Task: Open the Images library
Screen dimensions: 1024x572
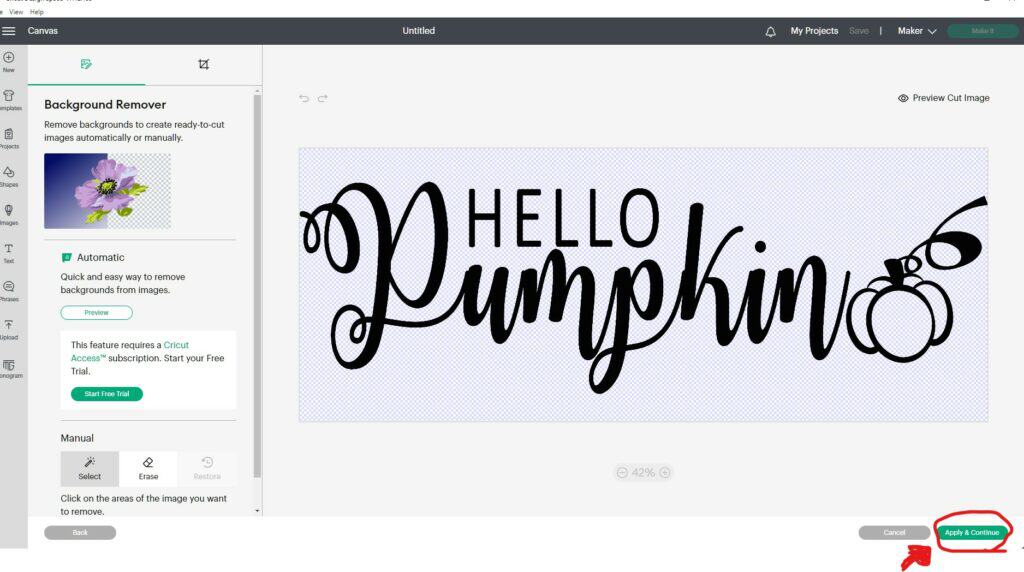Action: click(x=9, y=215)
